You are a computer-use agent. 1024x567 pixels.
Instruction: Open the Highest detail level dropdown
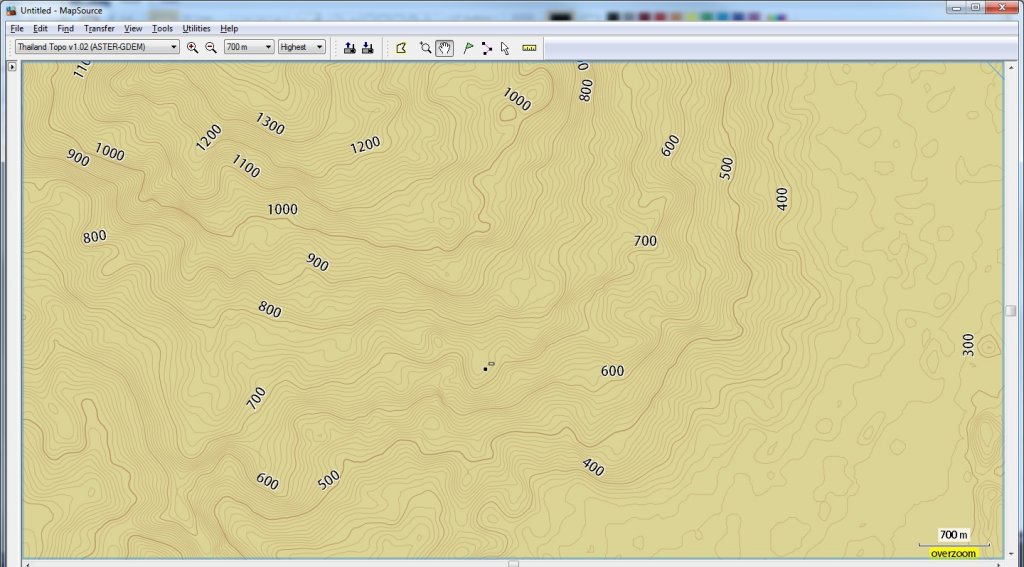[302, 47]
